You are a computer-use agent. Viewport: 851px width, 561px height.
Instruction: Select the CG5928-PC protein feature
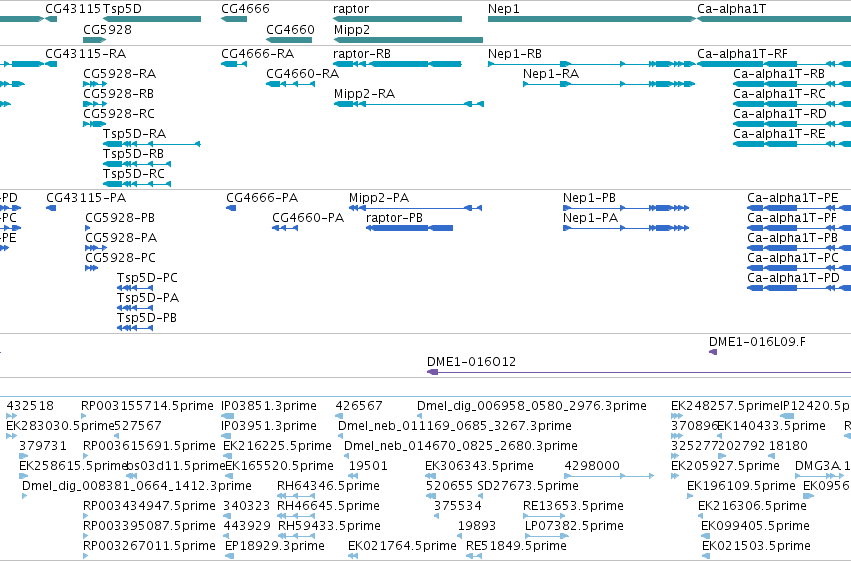coord(91,268)
